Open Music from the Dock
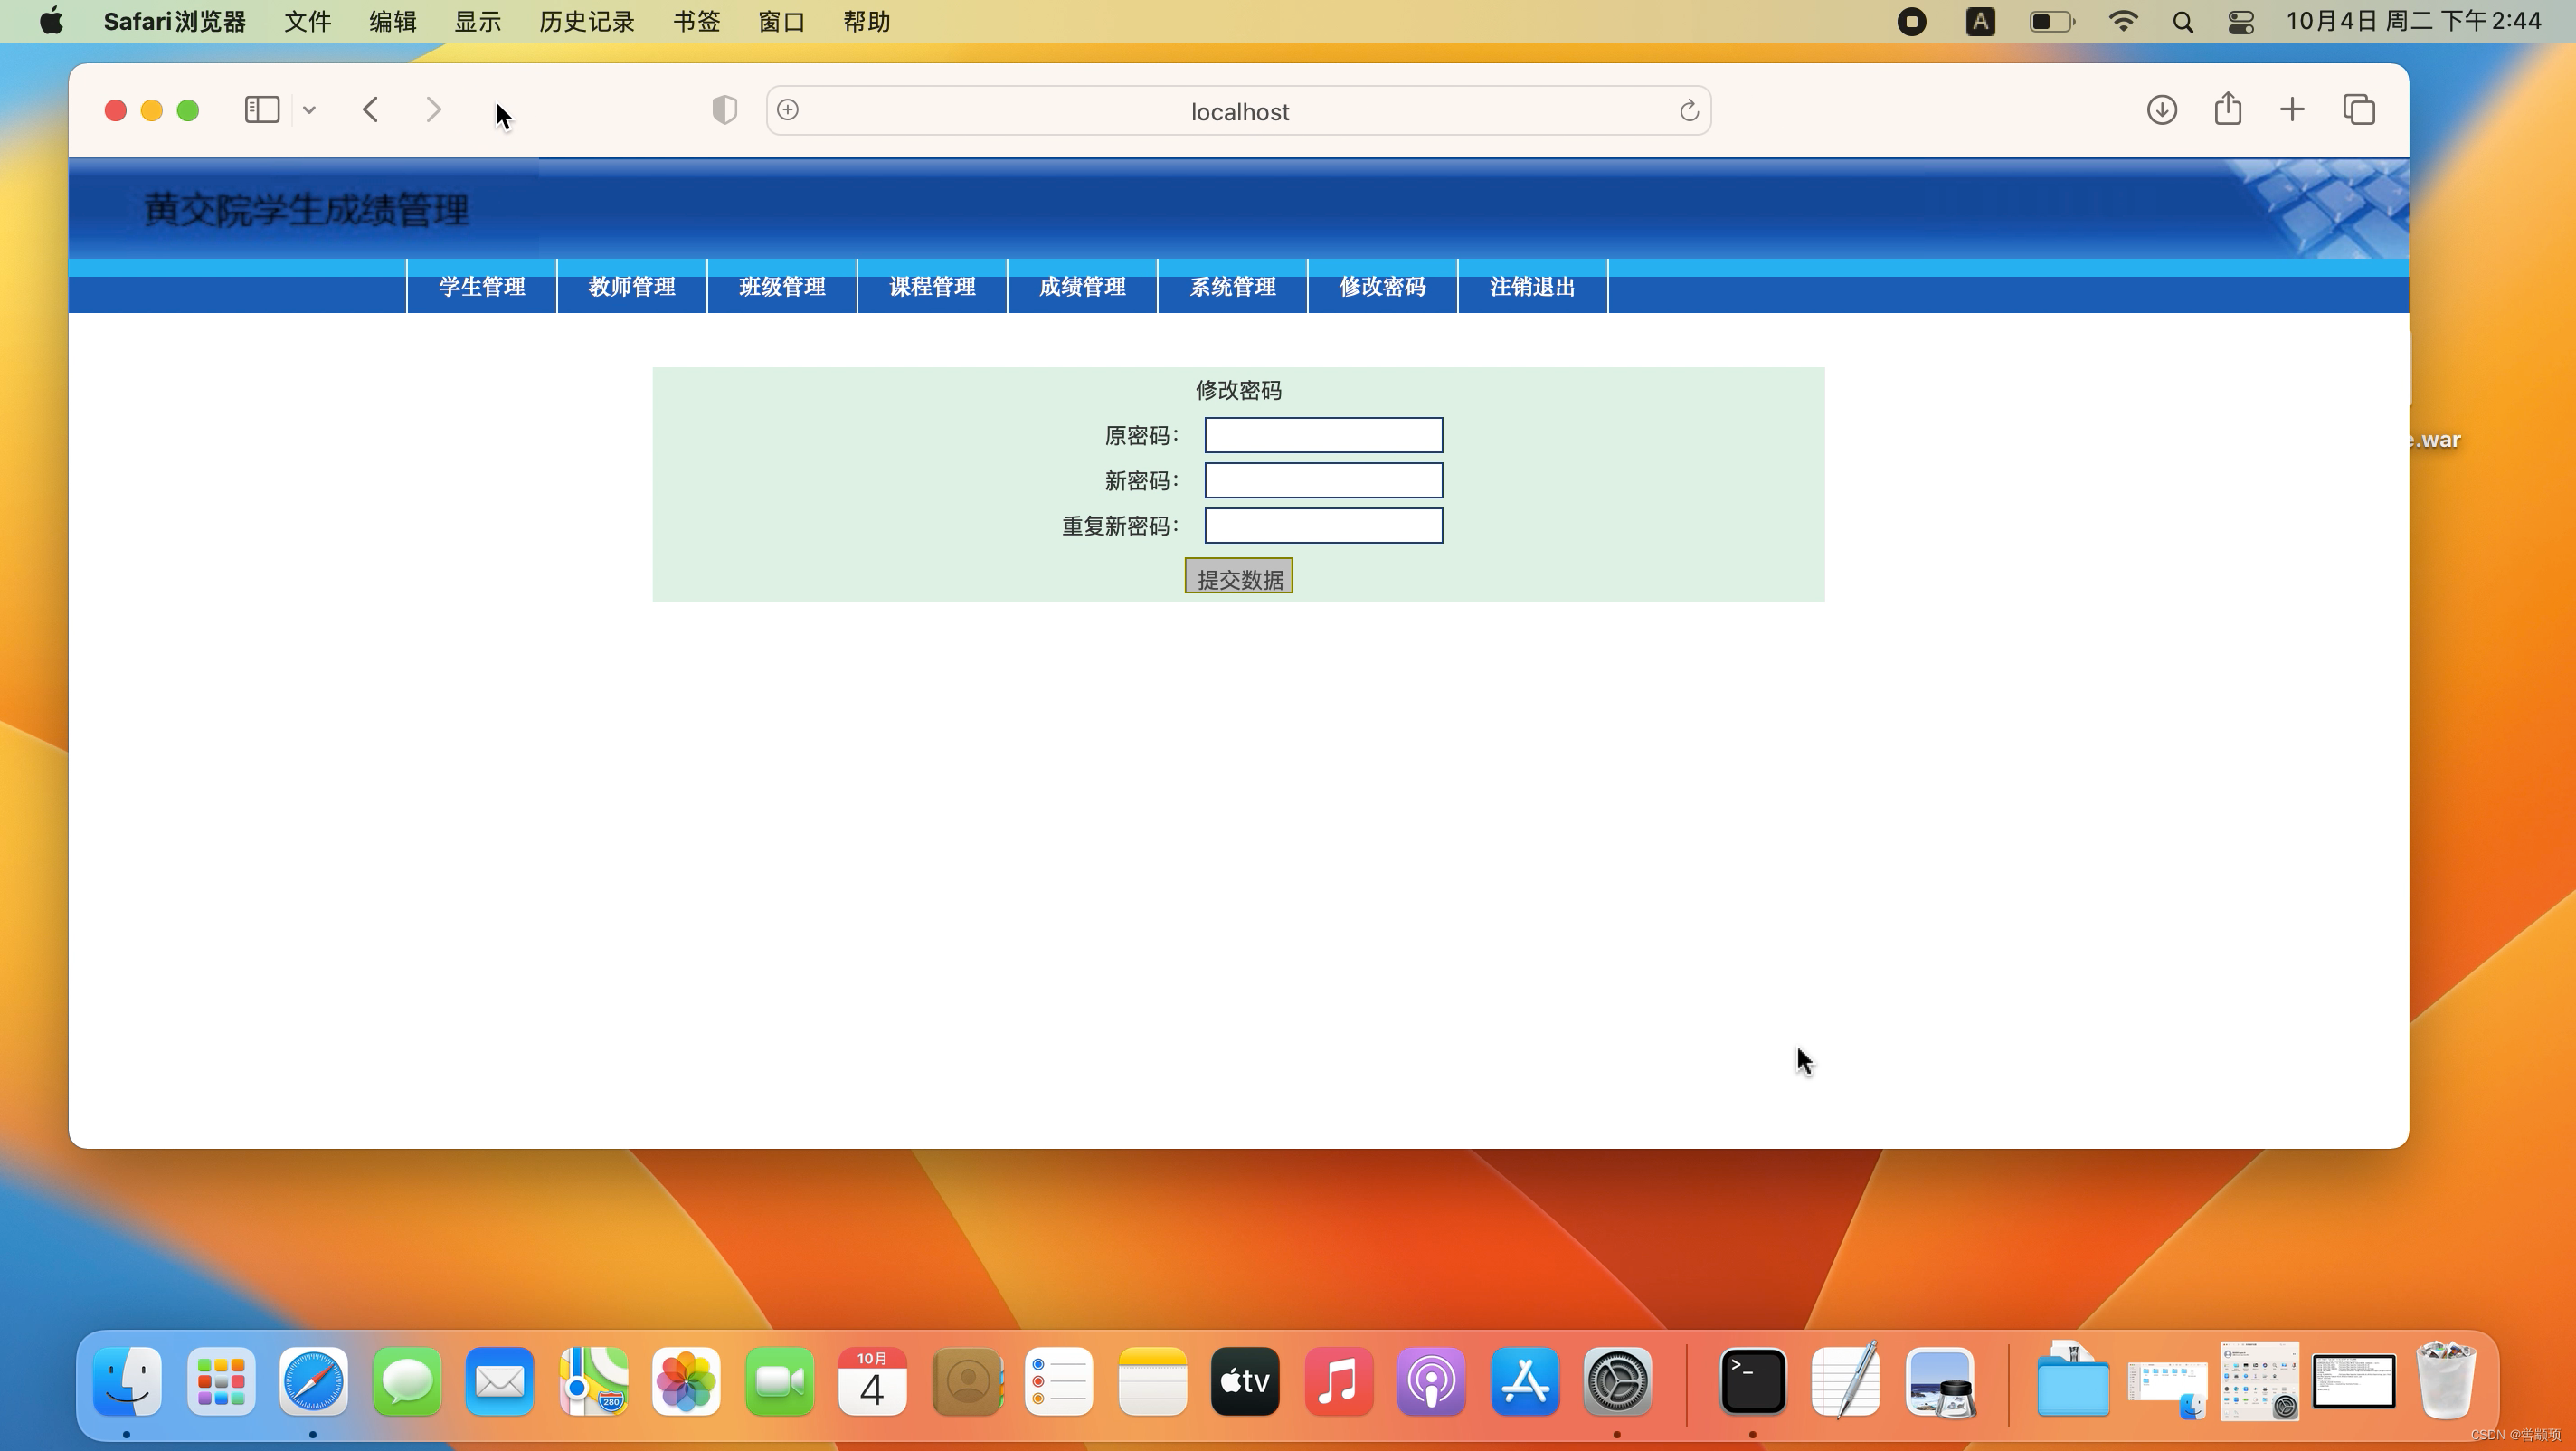This screenshot has width=2576, height=1451. (x=1339, y=1381)
